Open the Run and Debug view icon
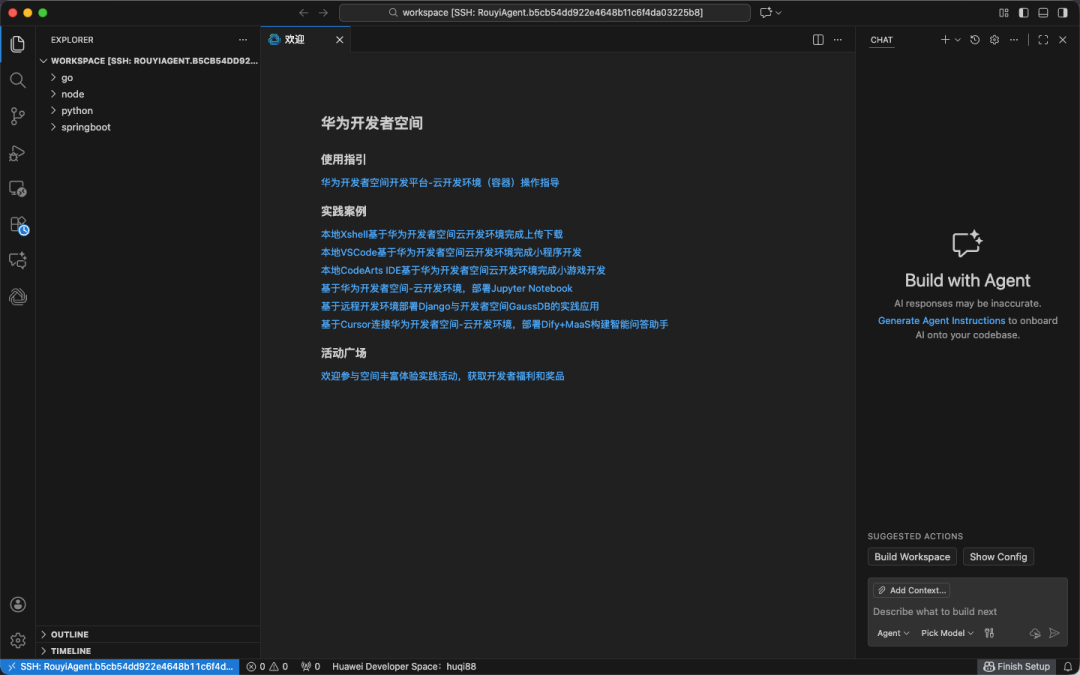This screenshot has width=1080, height=675. click(18, 152)
